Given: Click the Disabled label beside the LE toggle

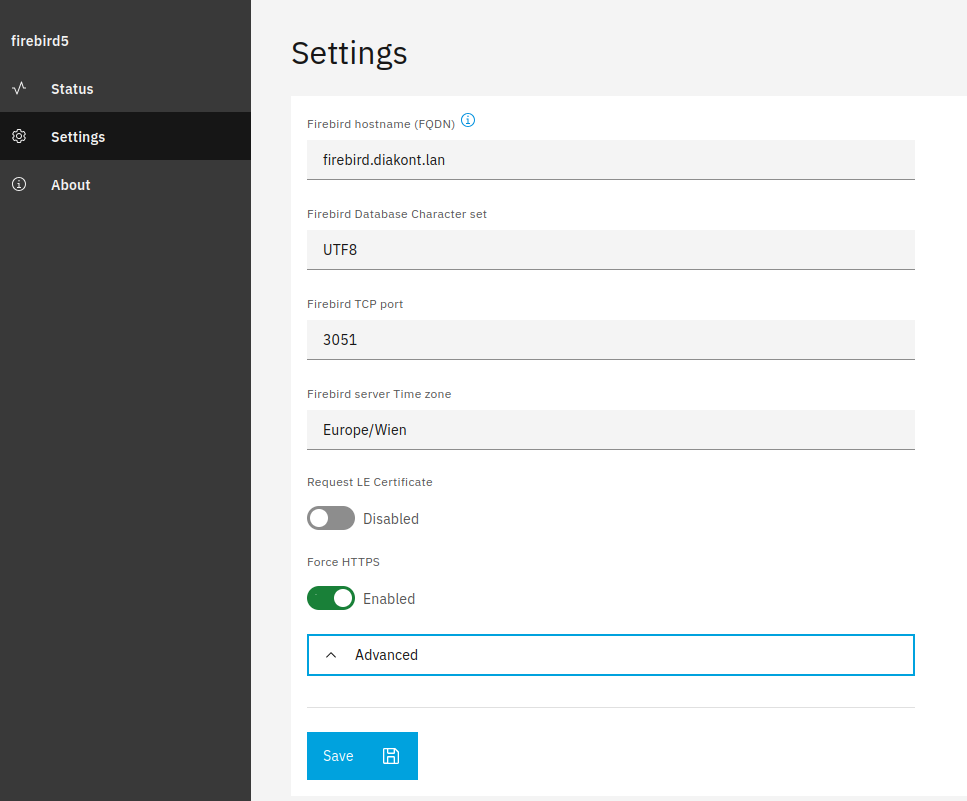Looking at the screenshot, I should 391,519.
